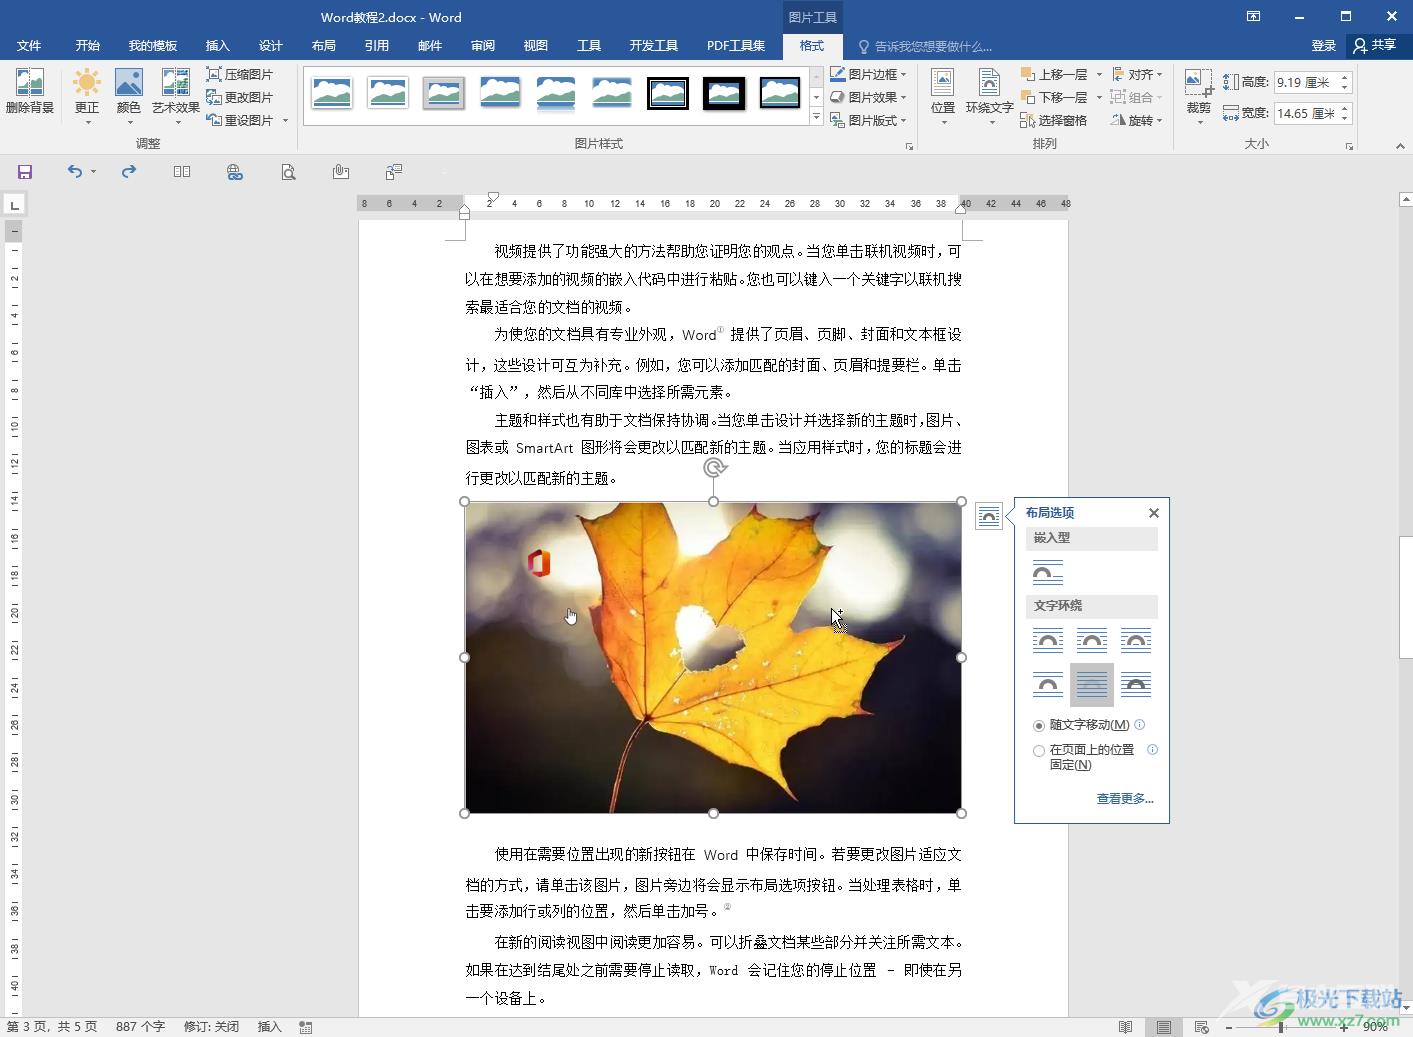1413x1037 pixels.
Task: Expand the picture styles gallery More arrow
Action: [x=817, y=118]
